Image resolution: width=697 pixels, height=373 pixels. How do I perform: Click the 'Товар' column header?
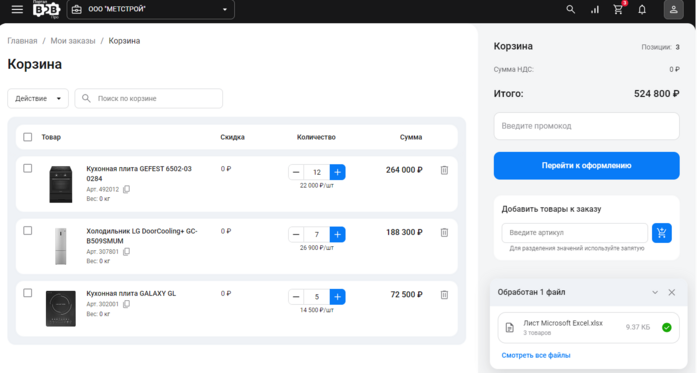[51, 137]
